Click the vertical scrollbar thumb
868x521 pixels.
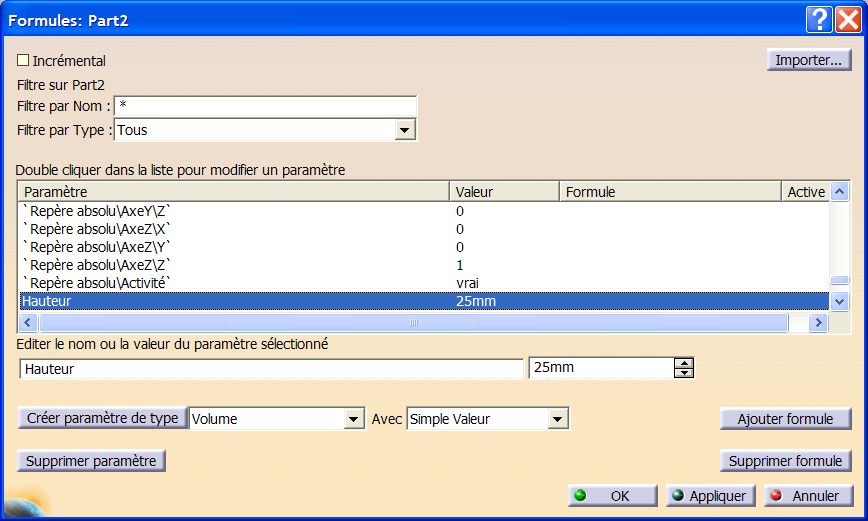(x=840, y=280)
